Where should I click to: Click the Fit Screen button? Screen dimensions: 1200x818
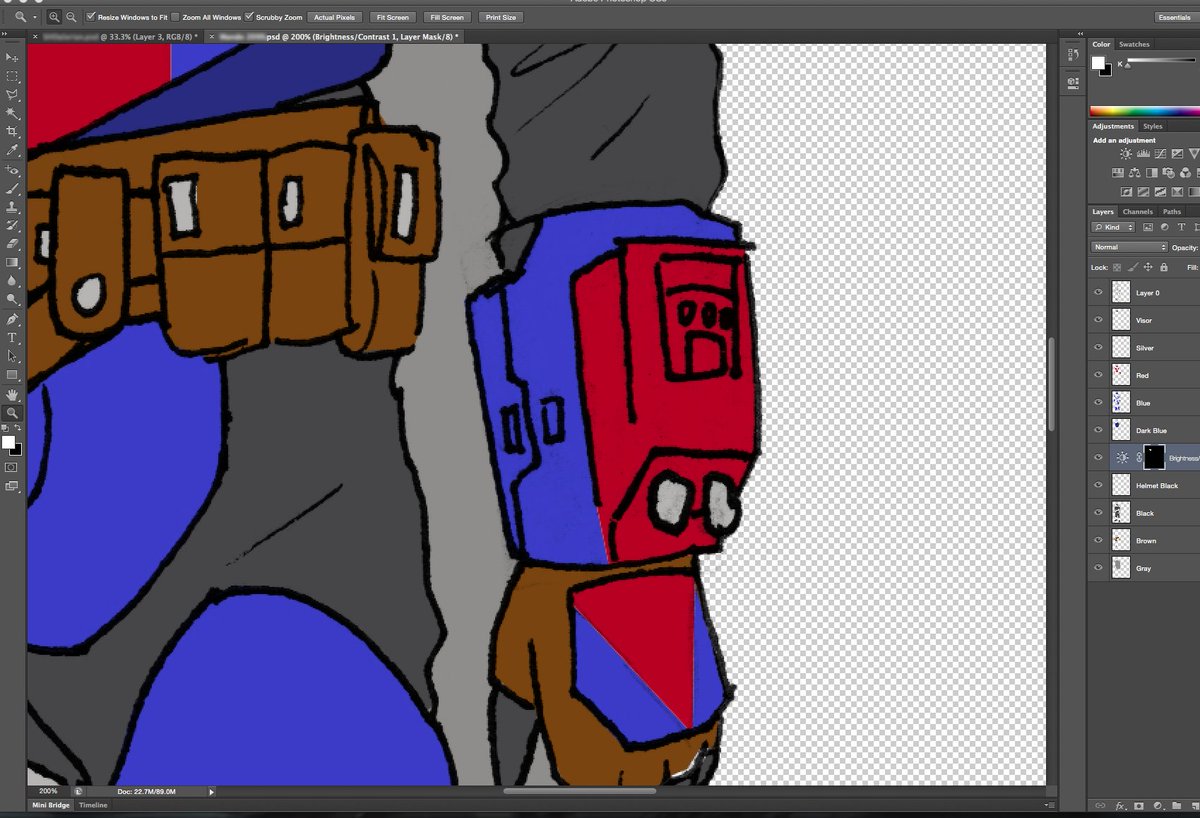coord(392,17)
